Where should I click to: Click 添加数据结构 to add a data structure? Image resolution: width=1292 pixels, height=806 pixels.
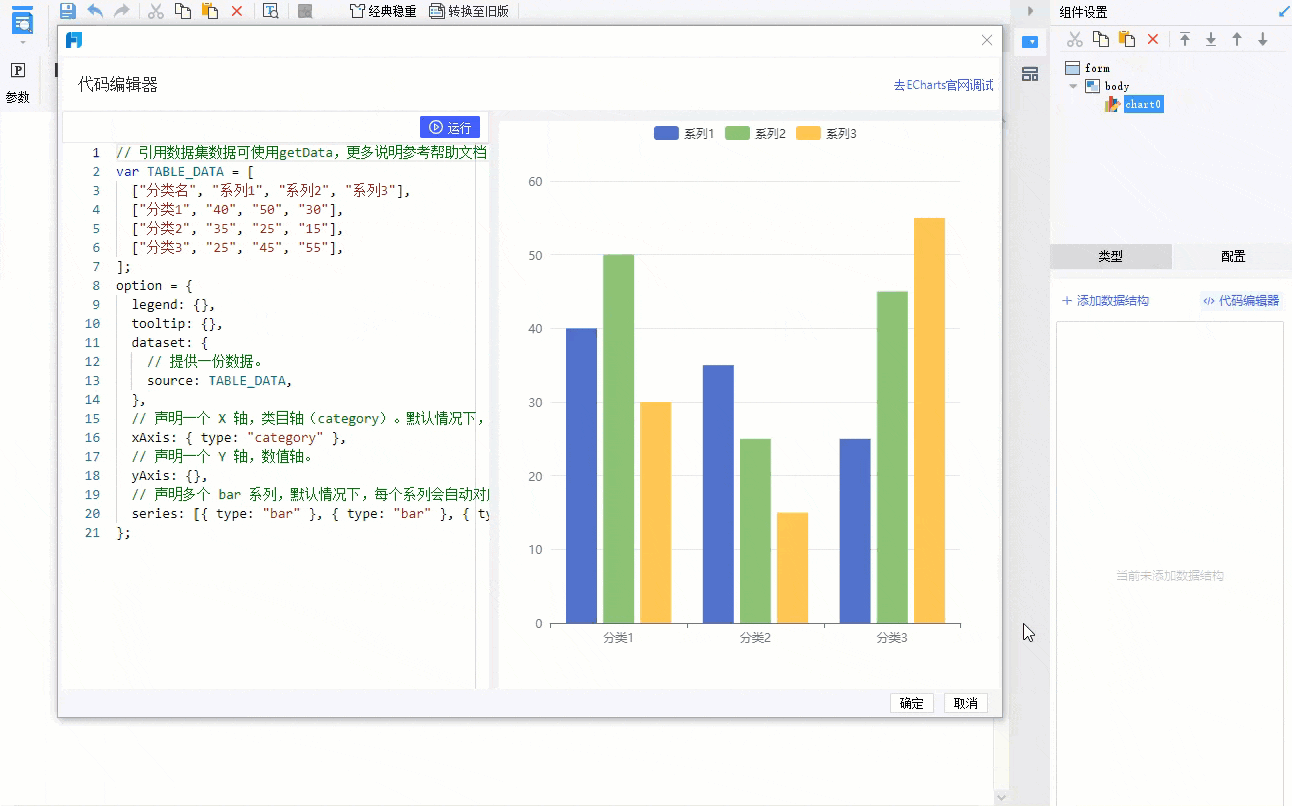pyautogui.click(x=1105, y=300)
